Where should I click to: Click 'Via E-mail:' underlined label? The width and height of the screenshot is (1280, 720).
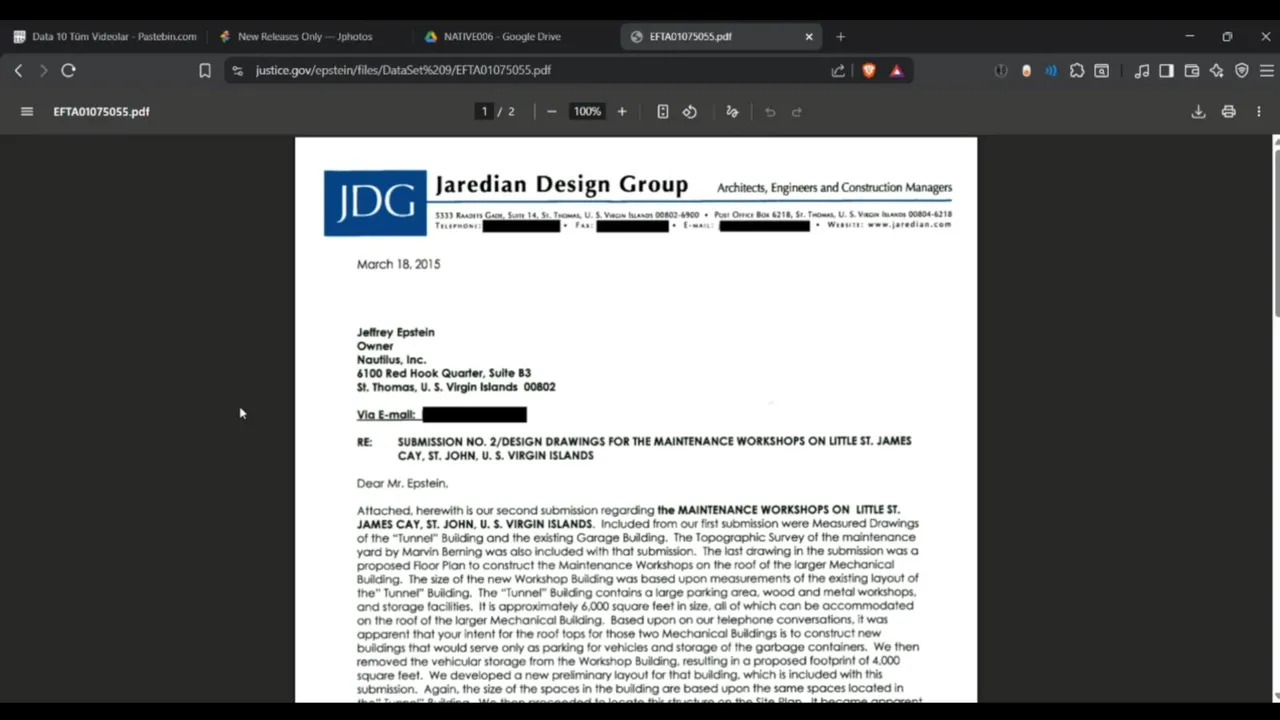click(x=386, y=414)
